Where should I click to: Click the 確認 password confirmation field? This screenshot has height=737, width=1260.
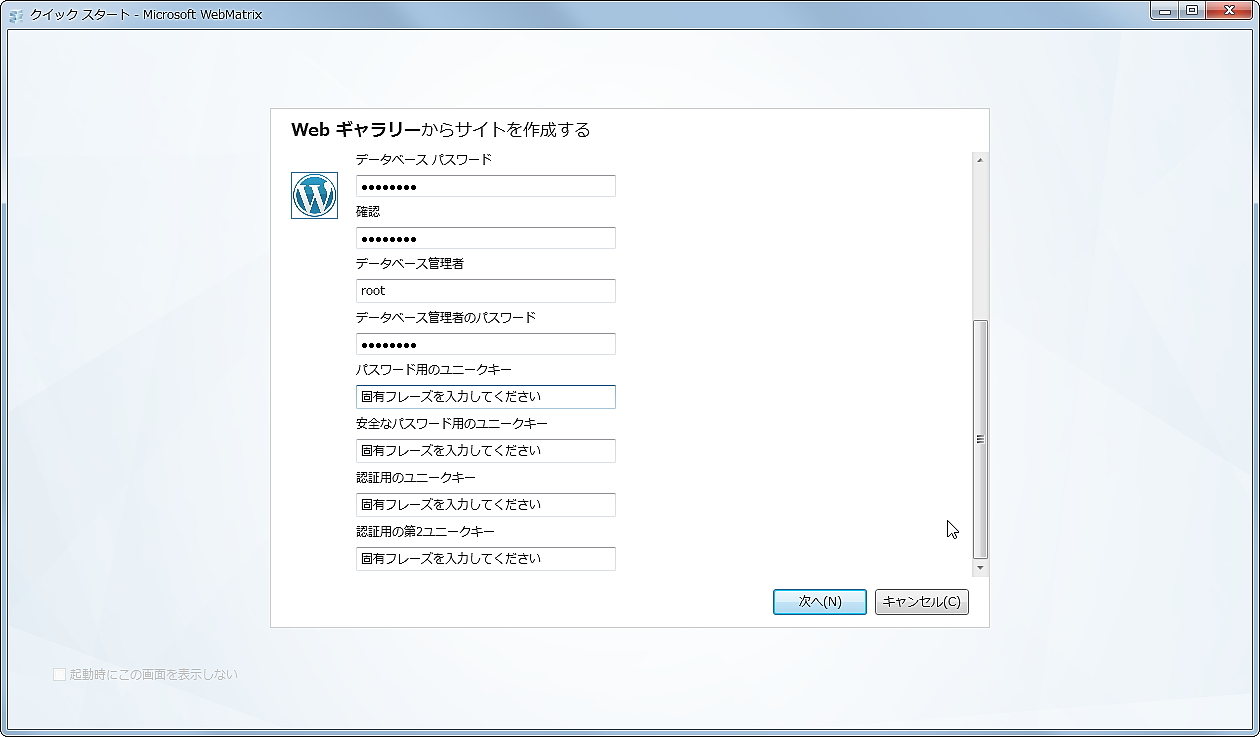(x=485, y=237)
